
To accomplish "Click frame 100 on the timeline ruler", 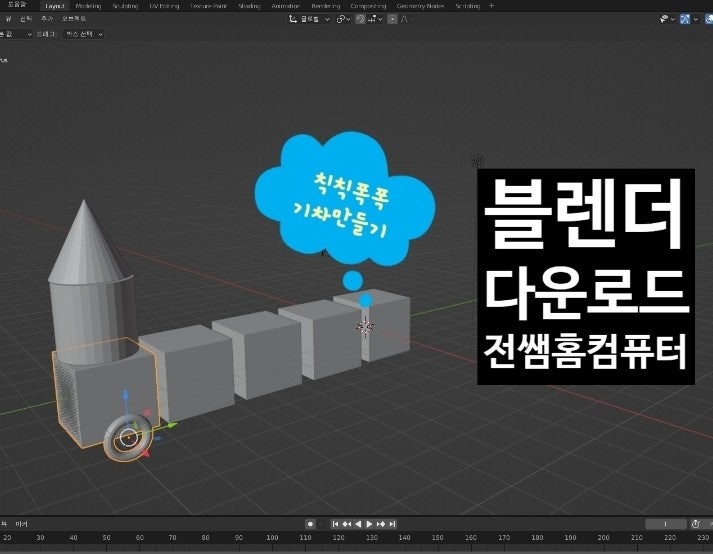I will pyautogui.click(x=272, y=538).
